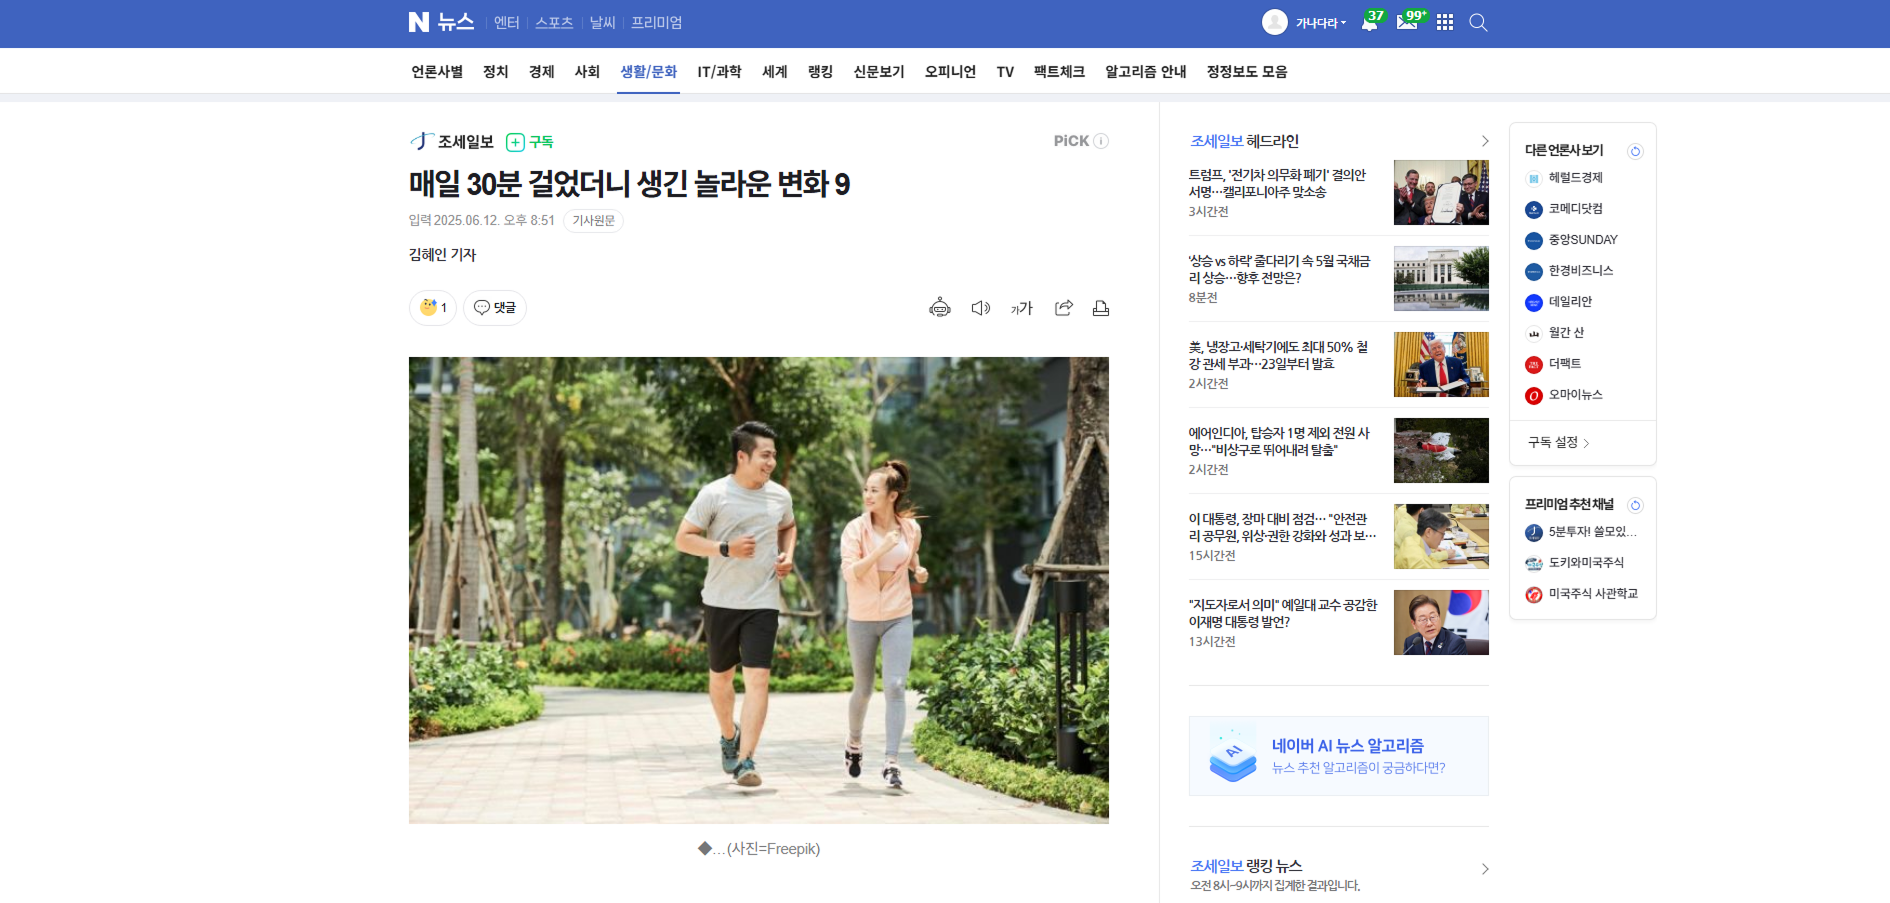Open the joggers article photo
1890x903 pixels.
pos(758,590)
